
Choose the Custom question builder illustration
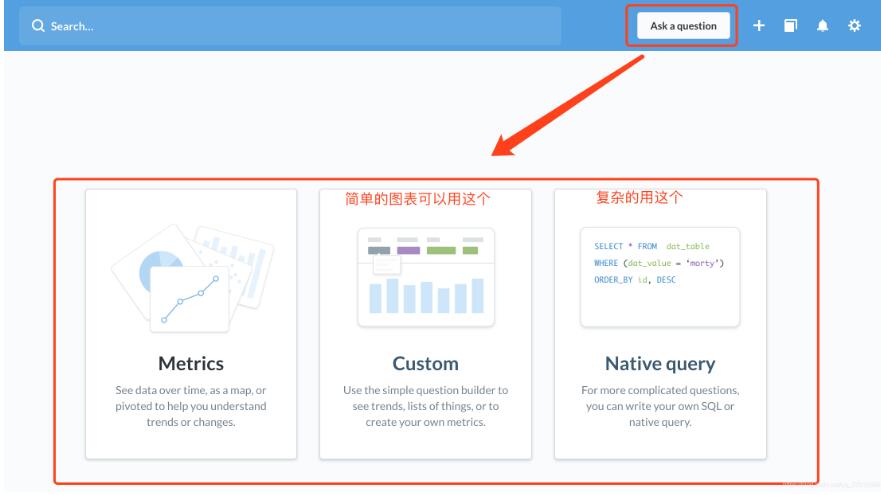click(x=425, y=277)
